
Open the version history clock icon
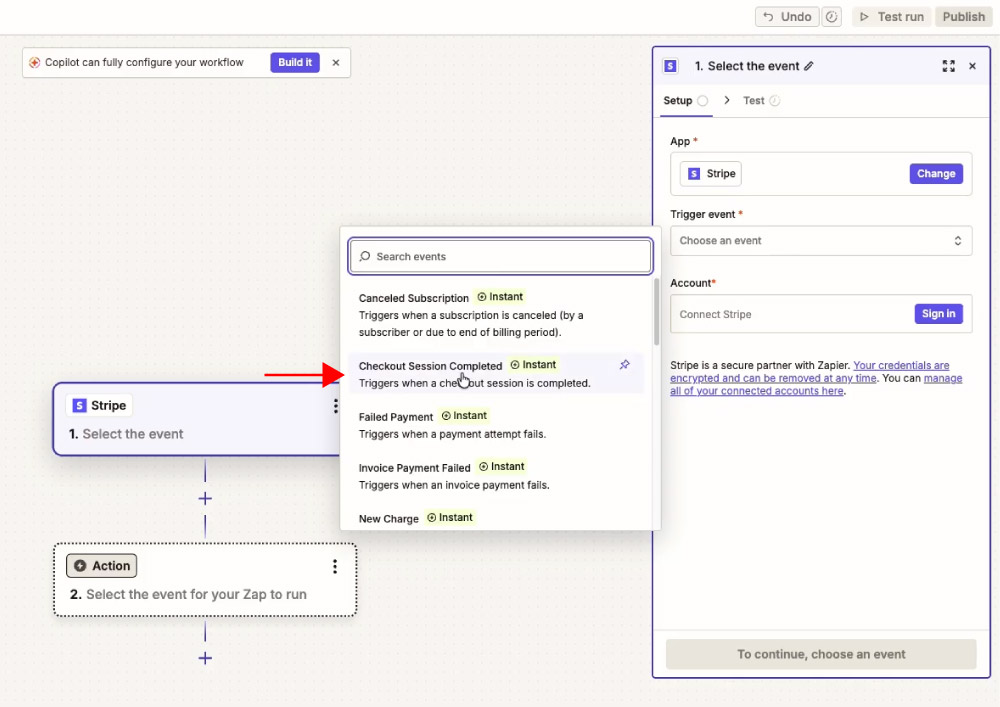(x=832, y=17)
